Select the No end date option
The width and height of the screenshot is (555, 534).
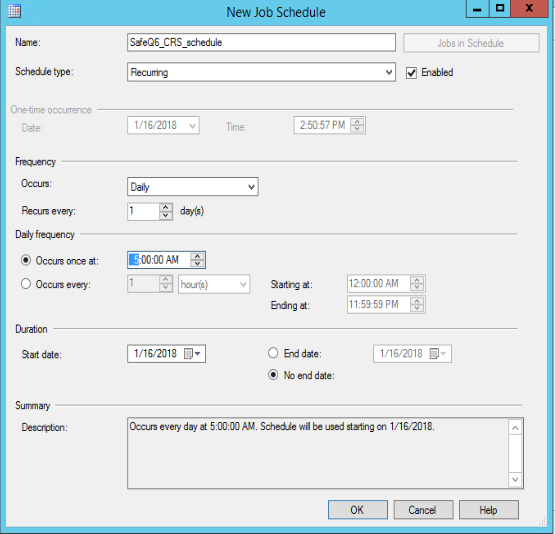coord(273,375)
